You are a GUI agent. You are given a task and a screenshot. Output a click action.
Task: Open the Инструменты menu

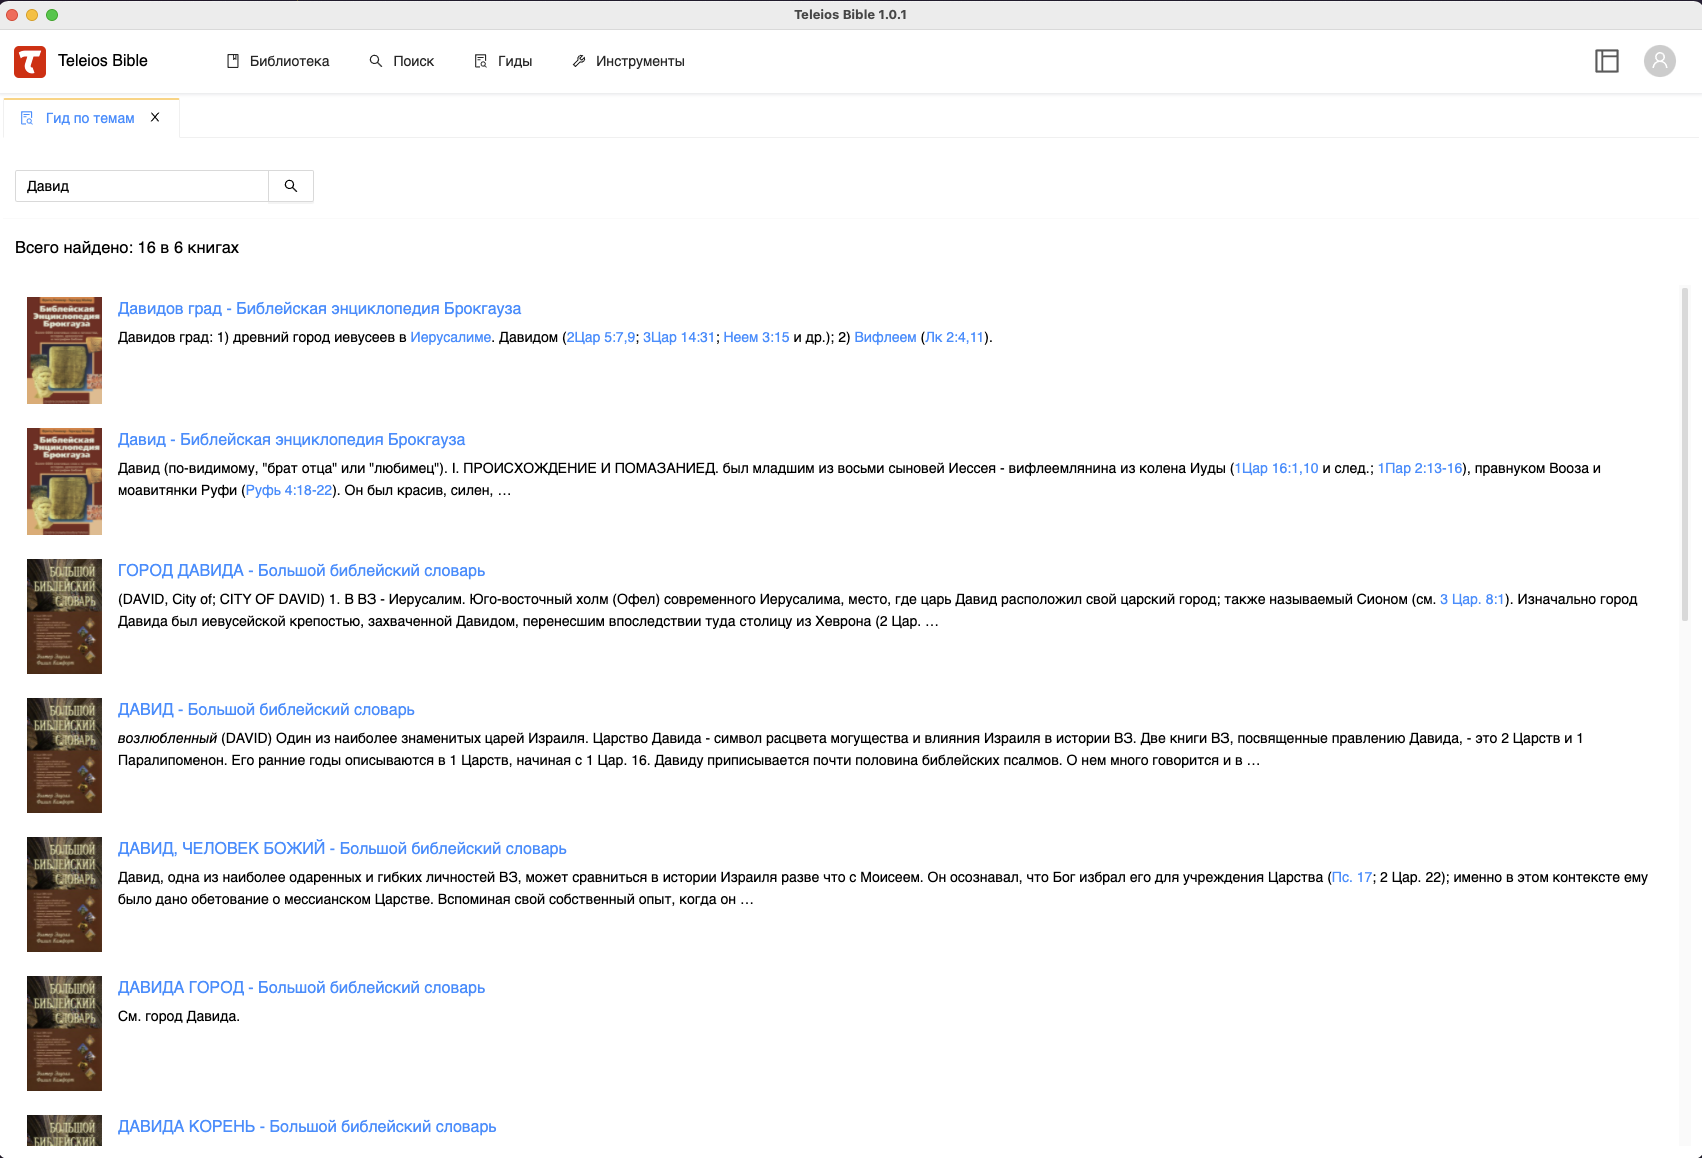click(628, 61)
